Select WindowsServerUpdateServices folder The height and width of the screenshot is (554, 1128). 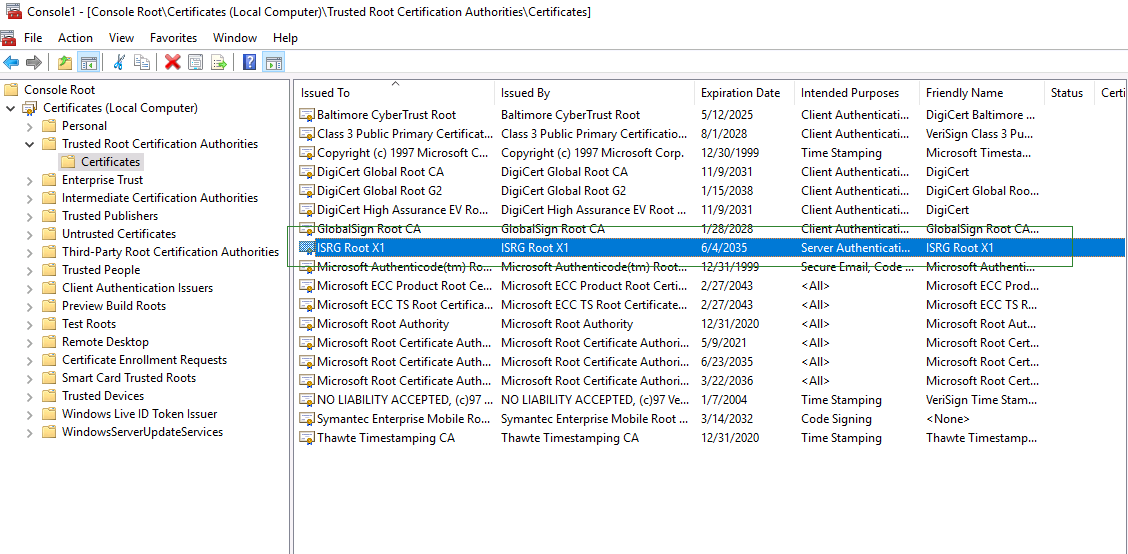coord(142,432)
